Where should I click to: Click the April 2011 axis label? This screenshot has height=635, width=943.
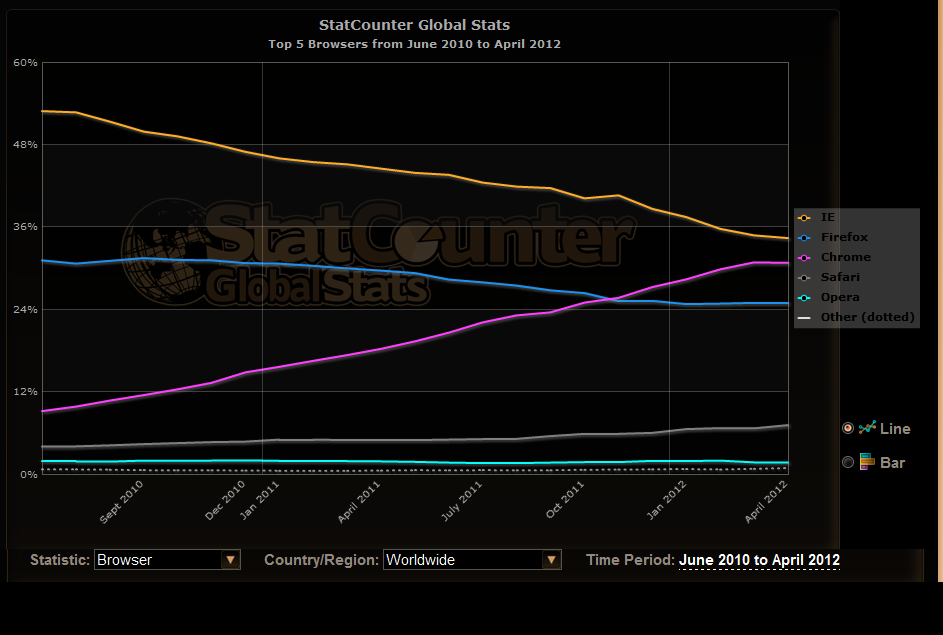click(359, 502)
